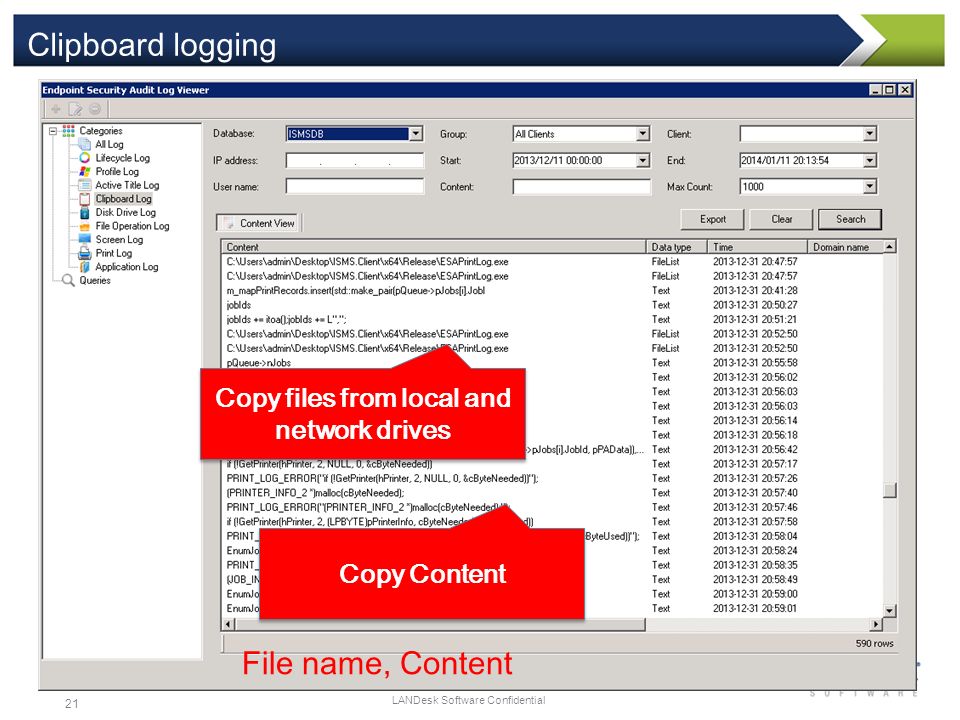Click the Active Title Log icon
Viewport: 960px width, 720px height.
click(84, 185)
